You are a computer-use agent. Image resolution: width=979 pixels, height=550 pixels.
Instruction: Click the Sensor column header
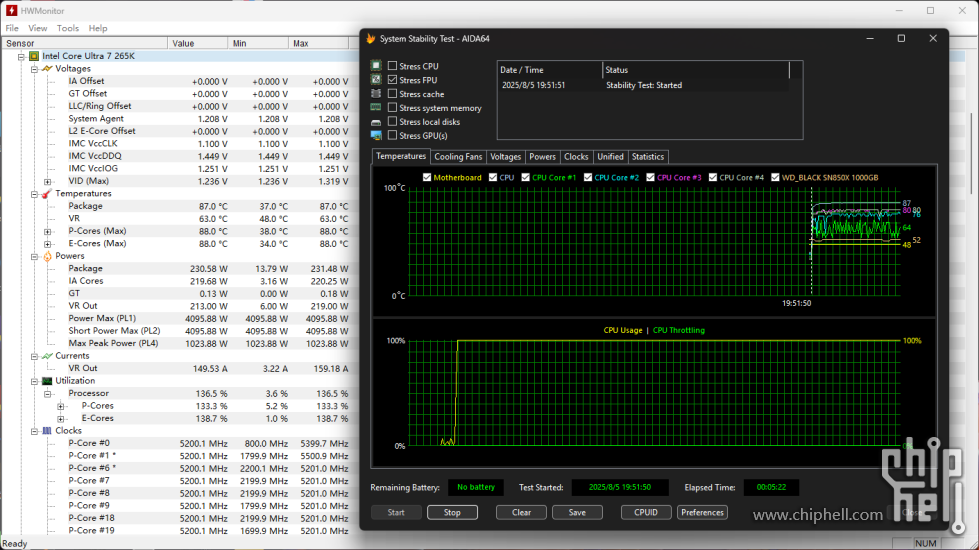[84, 43]
